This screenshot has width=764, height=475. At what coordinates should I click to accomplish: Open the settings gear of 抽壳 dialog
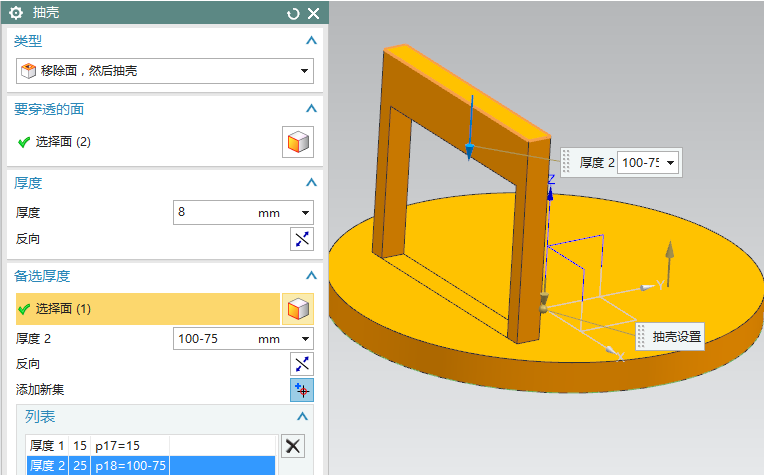click(16, 13)
